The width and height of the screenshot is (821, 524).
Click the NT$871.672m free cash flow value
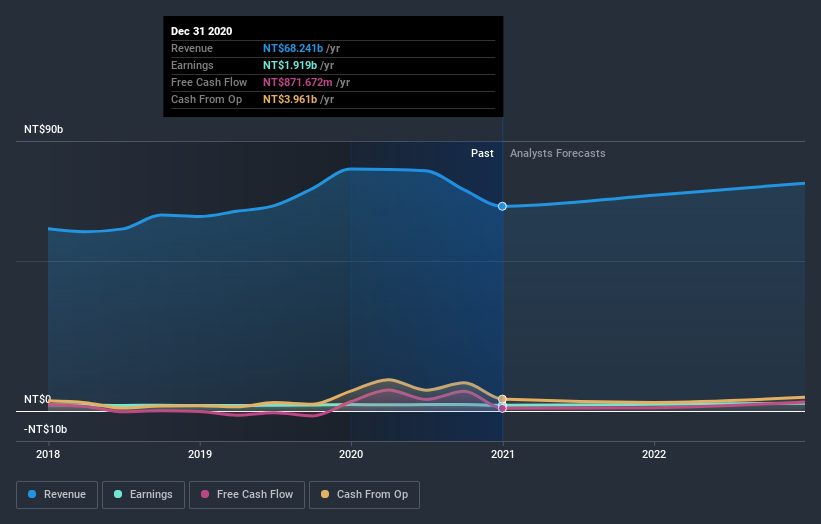[x=297, y=82]
